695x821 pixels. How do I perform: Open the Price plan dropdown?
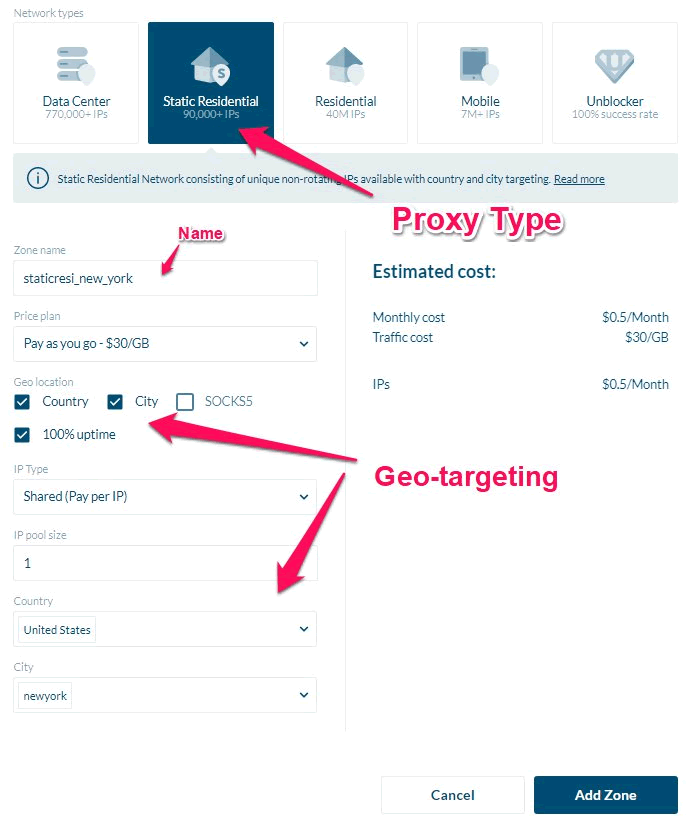(x=165, y=344)
